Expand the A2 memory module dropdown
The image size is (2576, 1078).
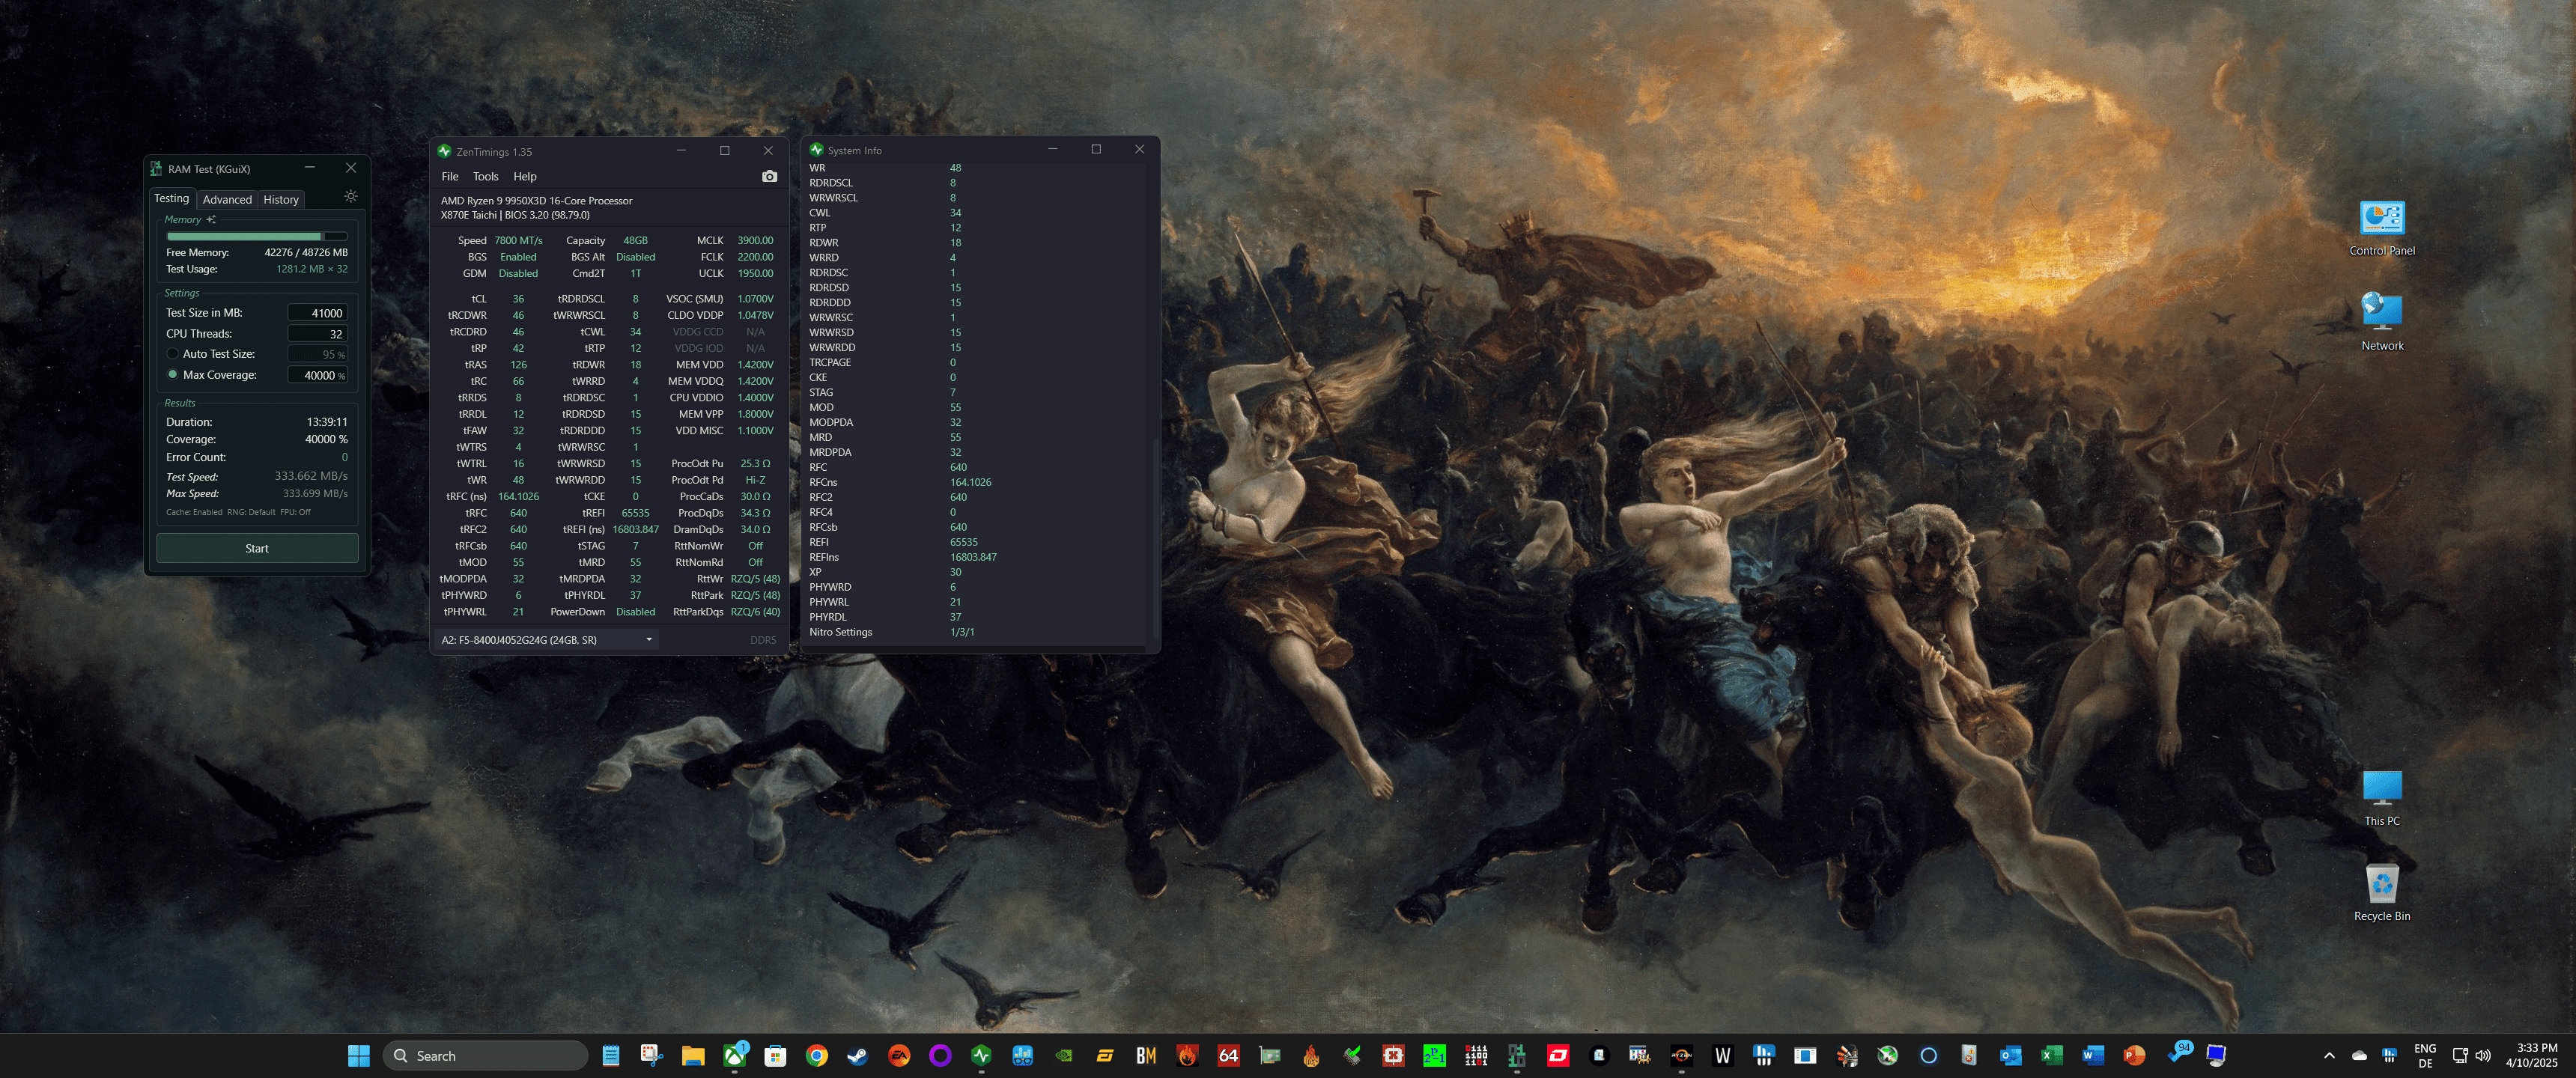coord(648,640)
